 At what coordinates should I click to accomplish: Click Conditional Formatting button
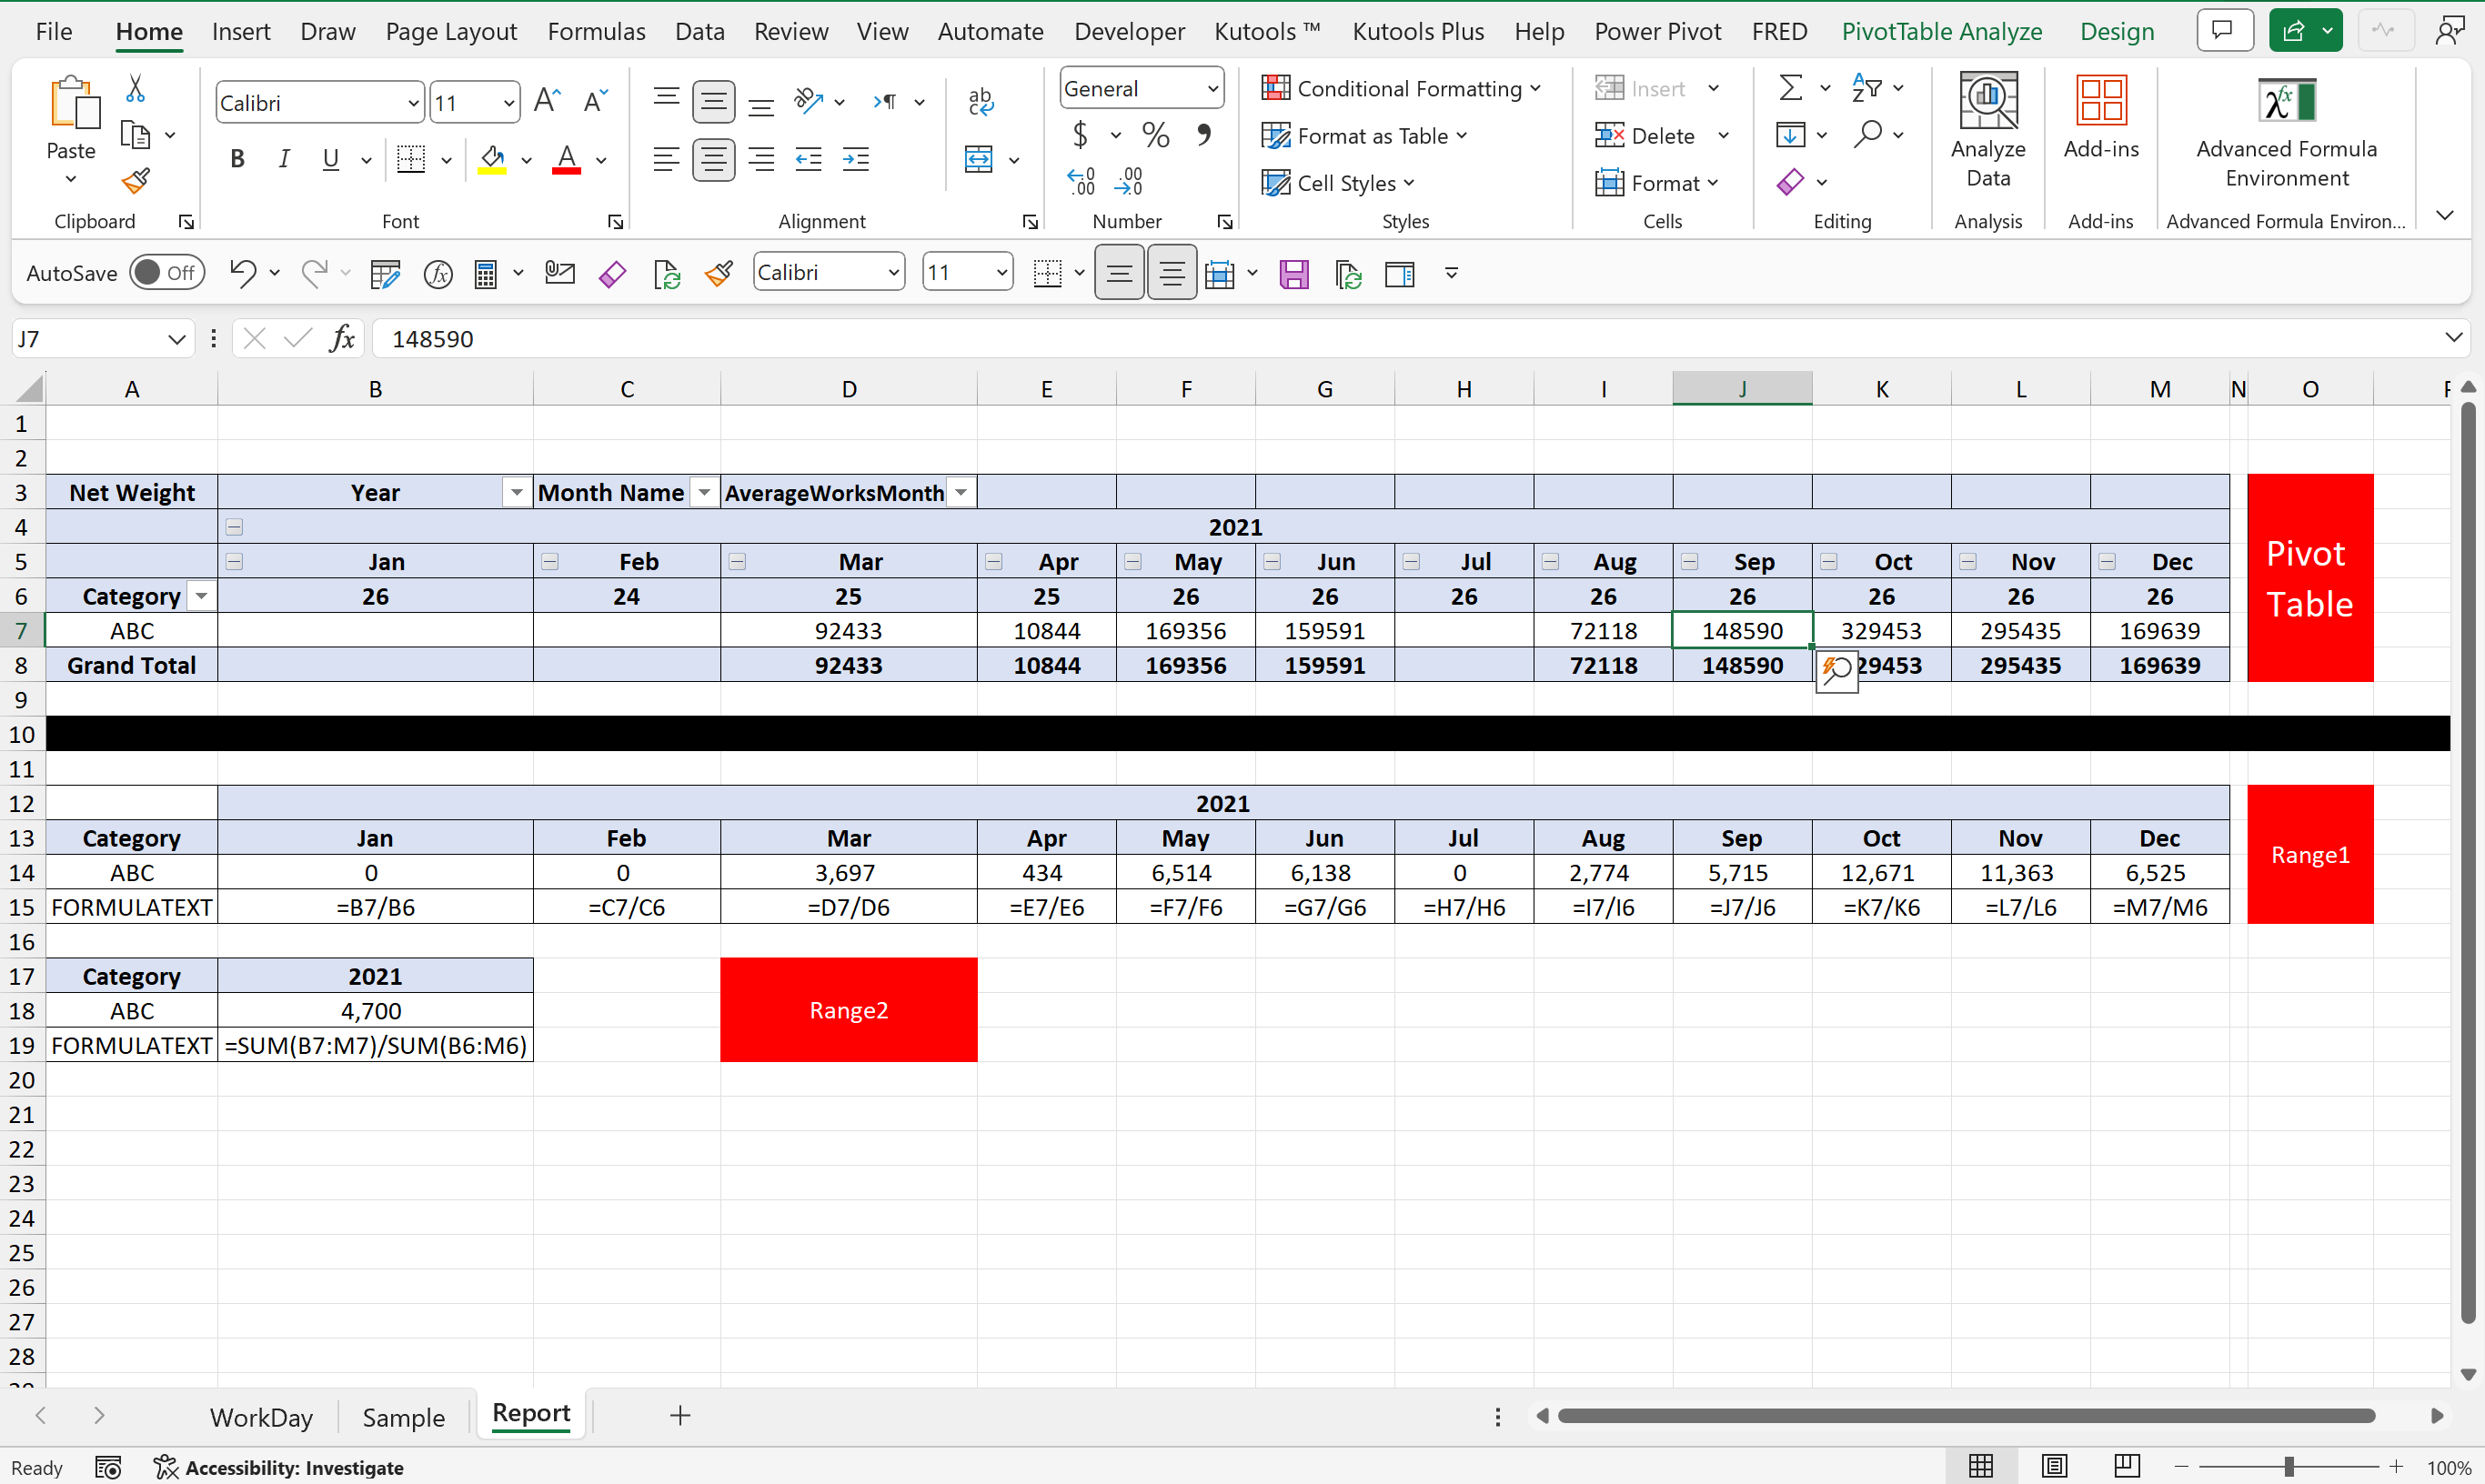tap(1401, 88)
